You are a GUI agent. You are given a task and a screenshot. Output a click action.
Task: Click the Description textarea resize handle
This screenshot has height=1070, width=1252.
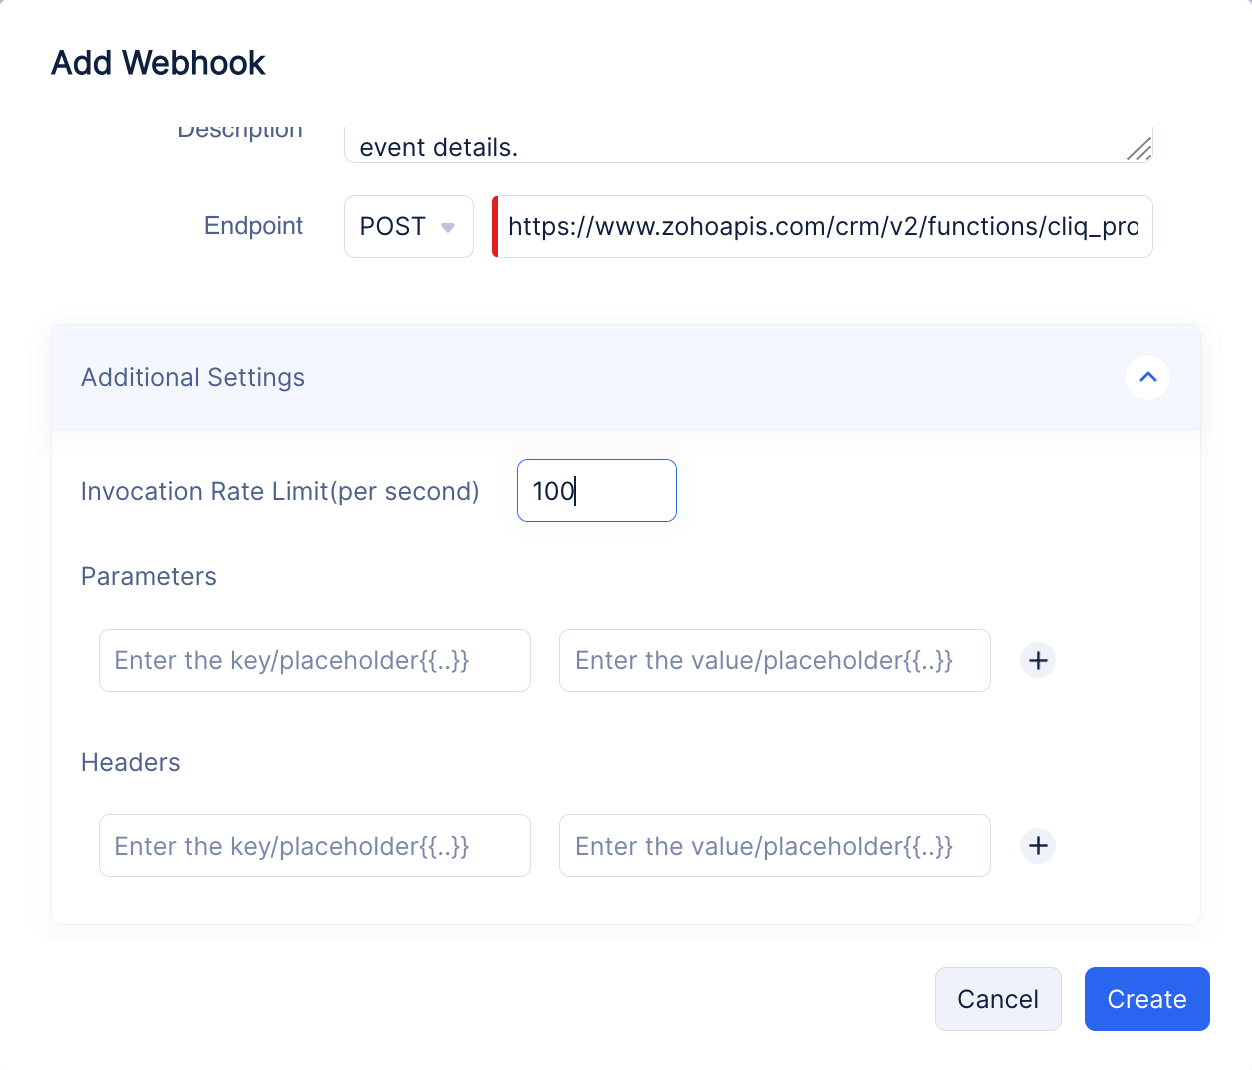coord(1139,149)
